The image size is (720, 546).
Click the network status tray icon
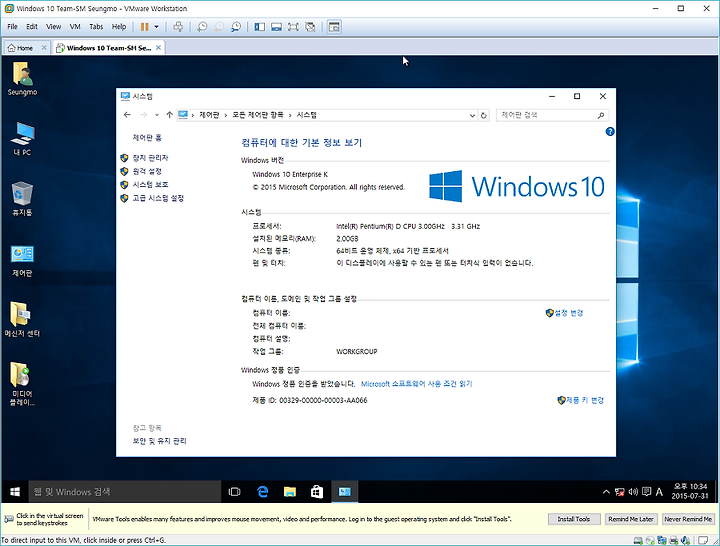[x=619, y=492]
